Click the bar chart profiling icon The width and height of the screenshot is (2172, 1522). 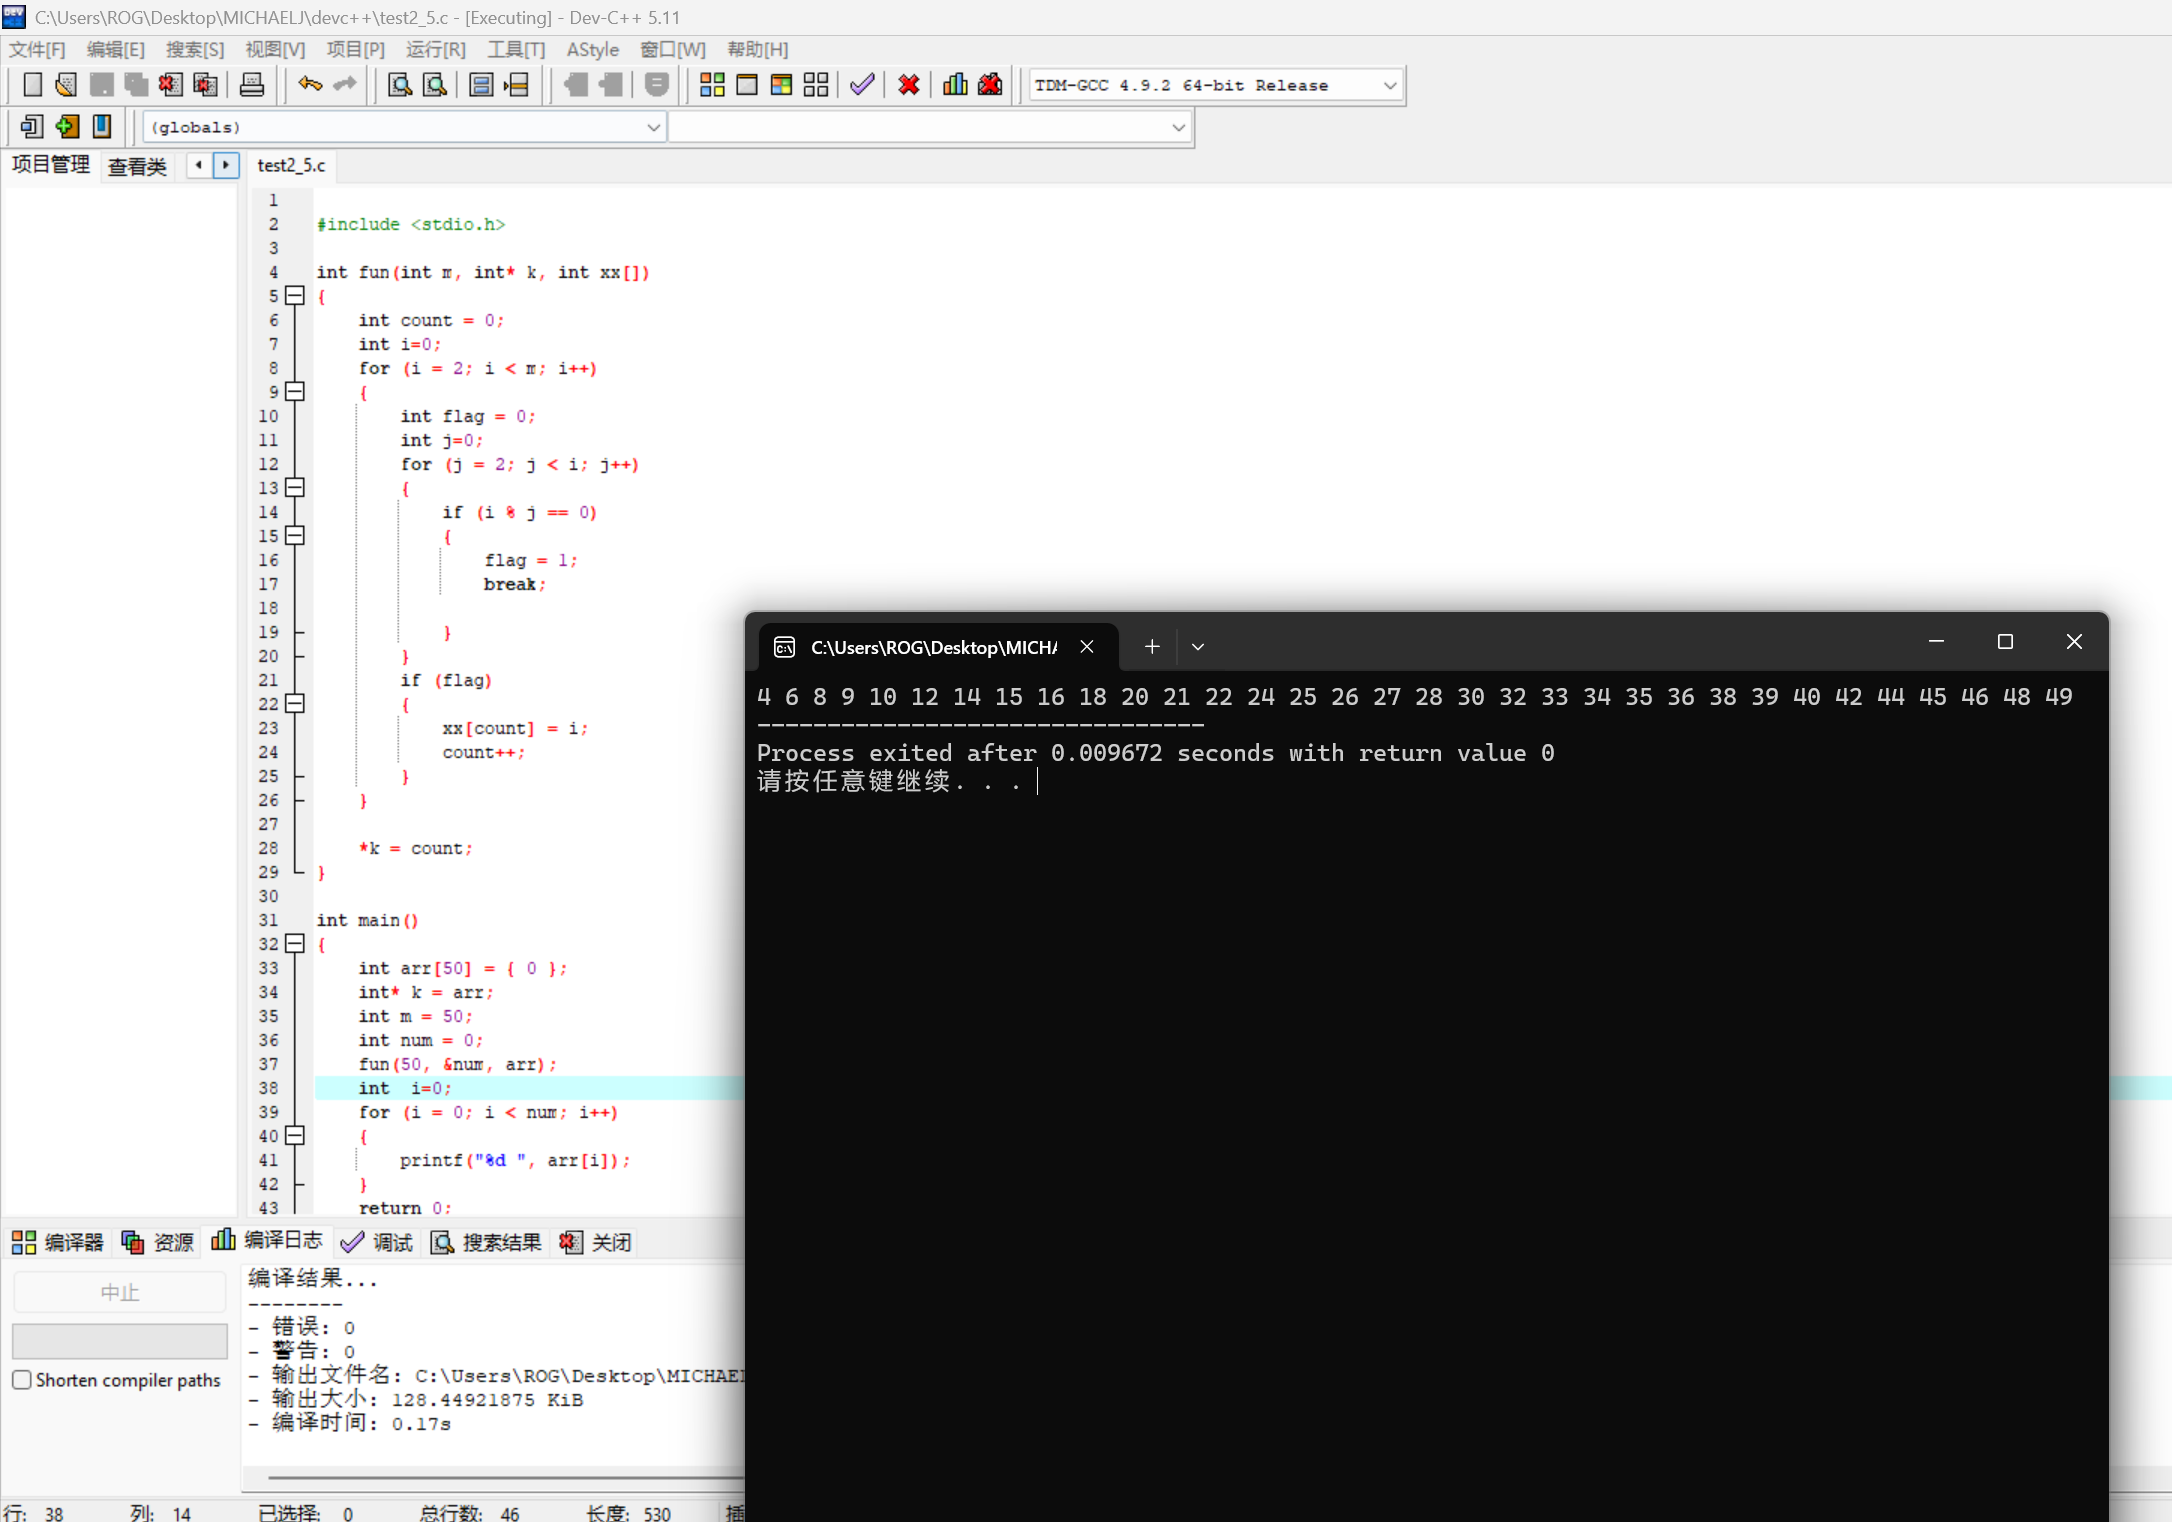955,85
